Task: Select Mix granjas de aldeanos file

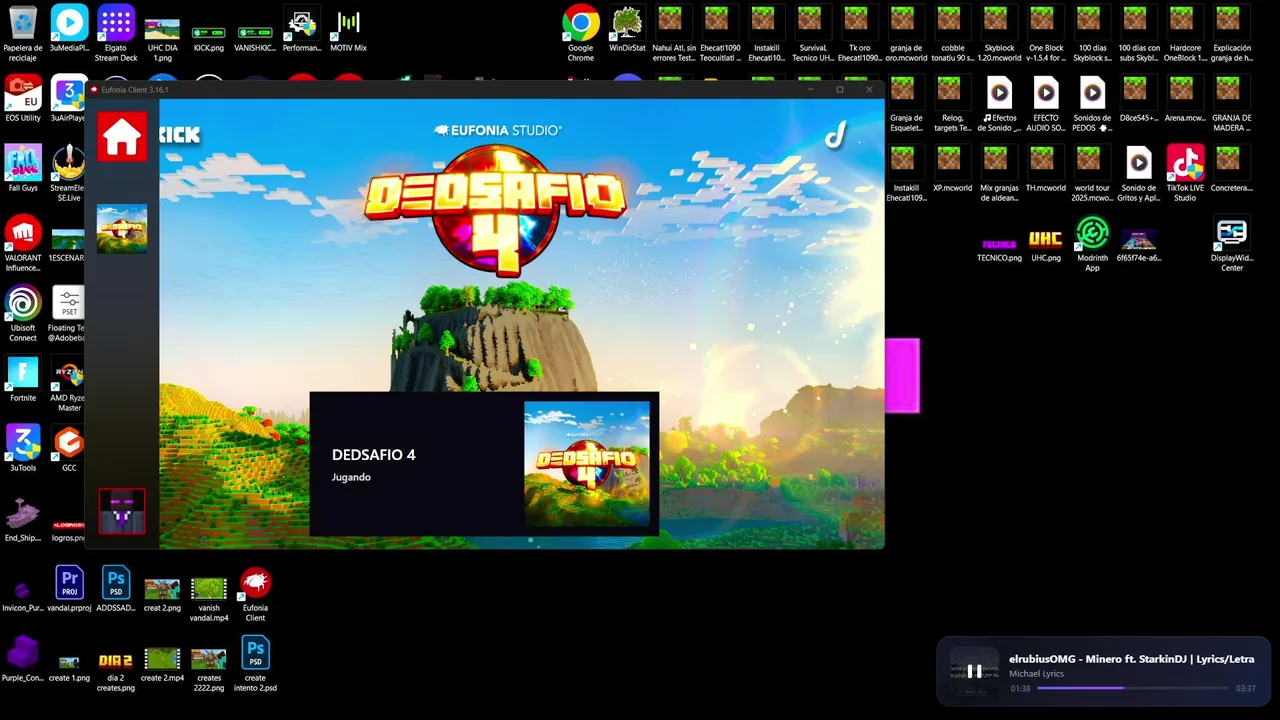Action: pos(999,174)
